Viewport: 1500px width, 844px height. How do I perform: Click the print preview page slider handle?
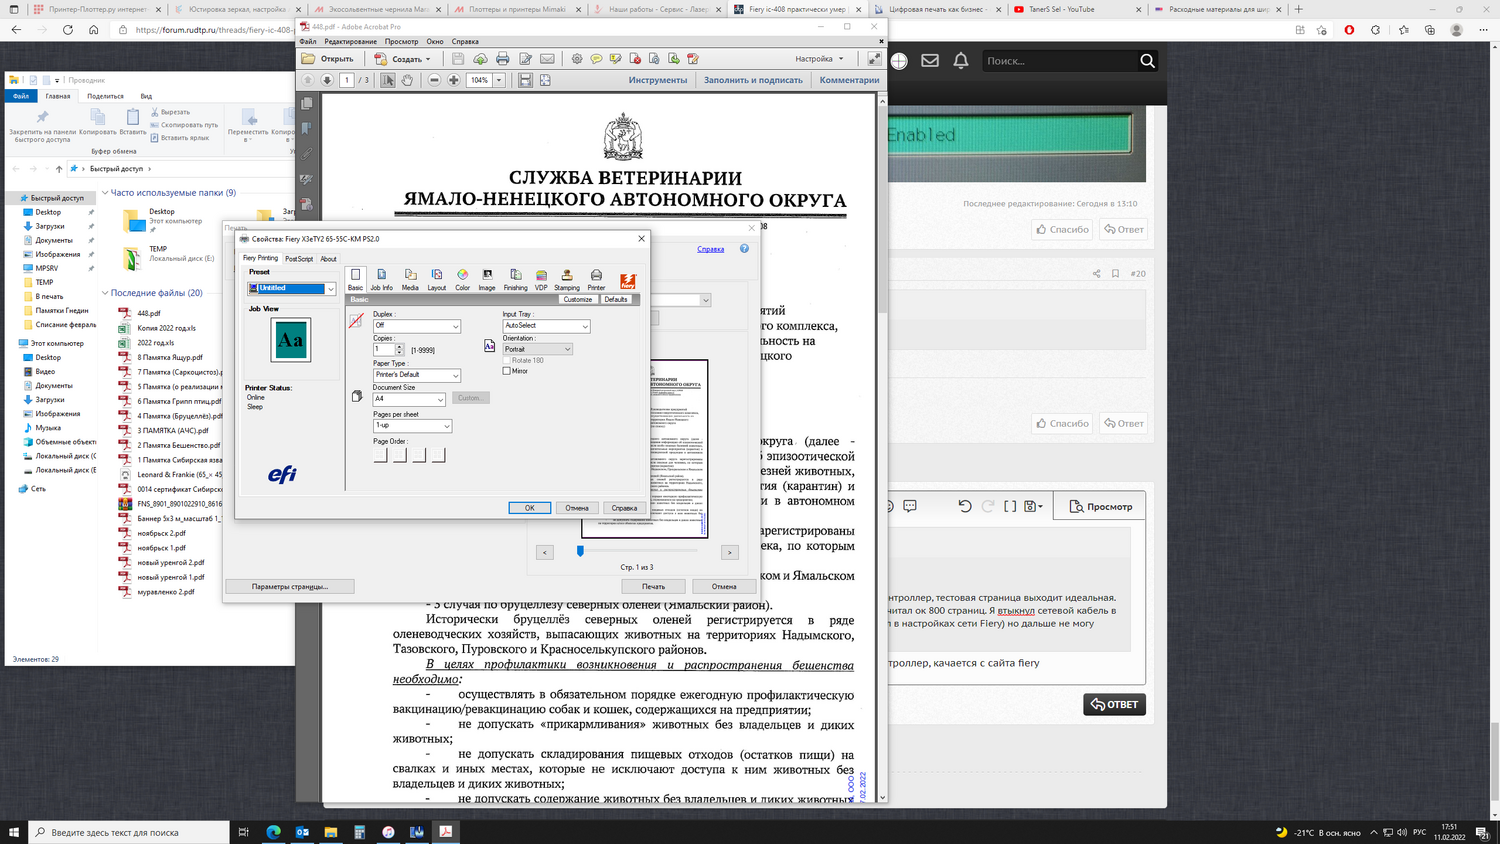click(x=580, y=550)
